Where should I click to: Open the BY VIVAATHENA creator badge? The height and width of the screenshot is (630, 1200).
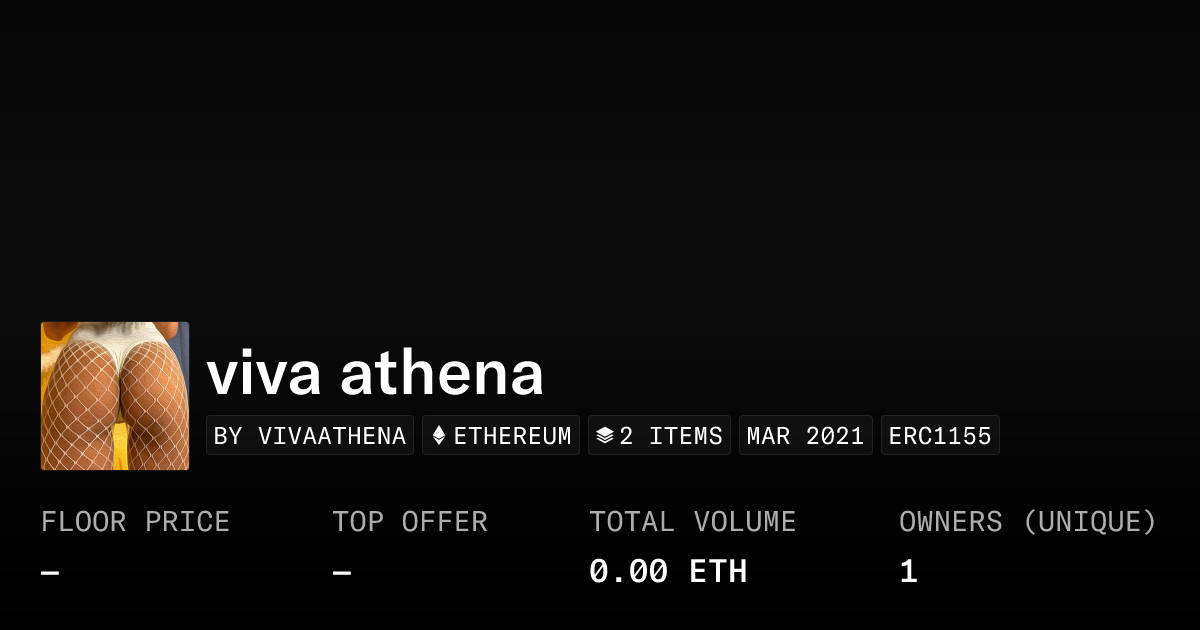(310, 436)
